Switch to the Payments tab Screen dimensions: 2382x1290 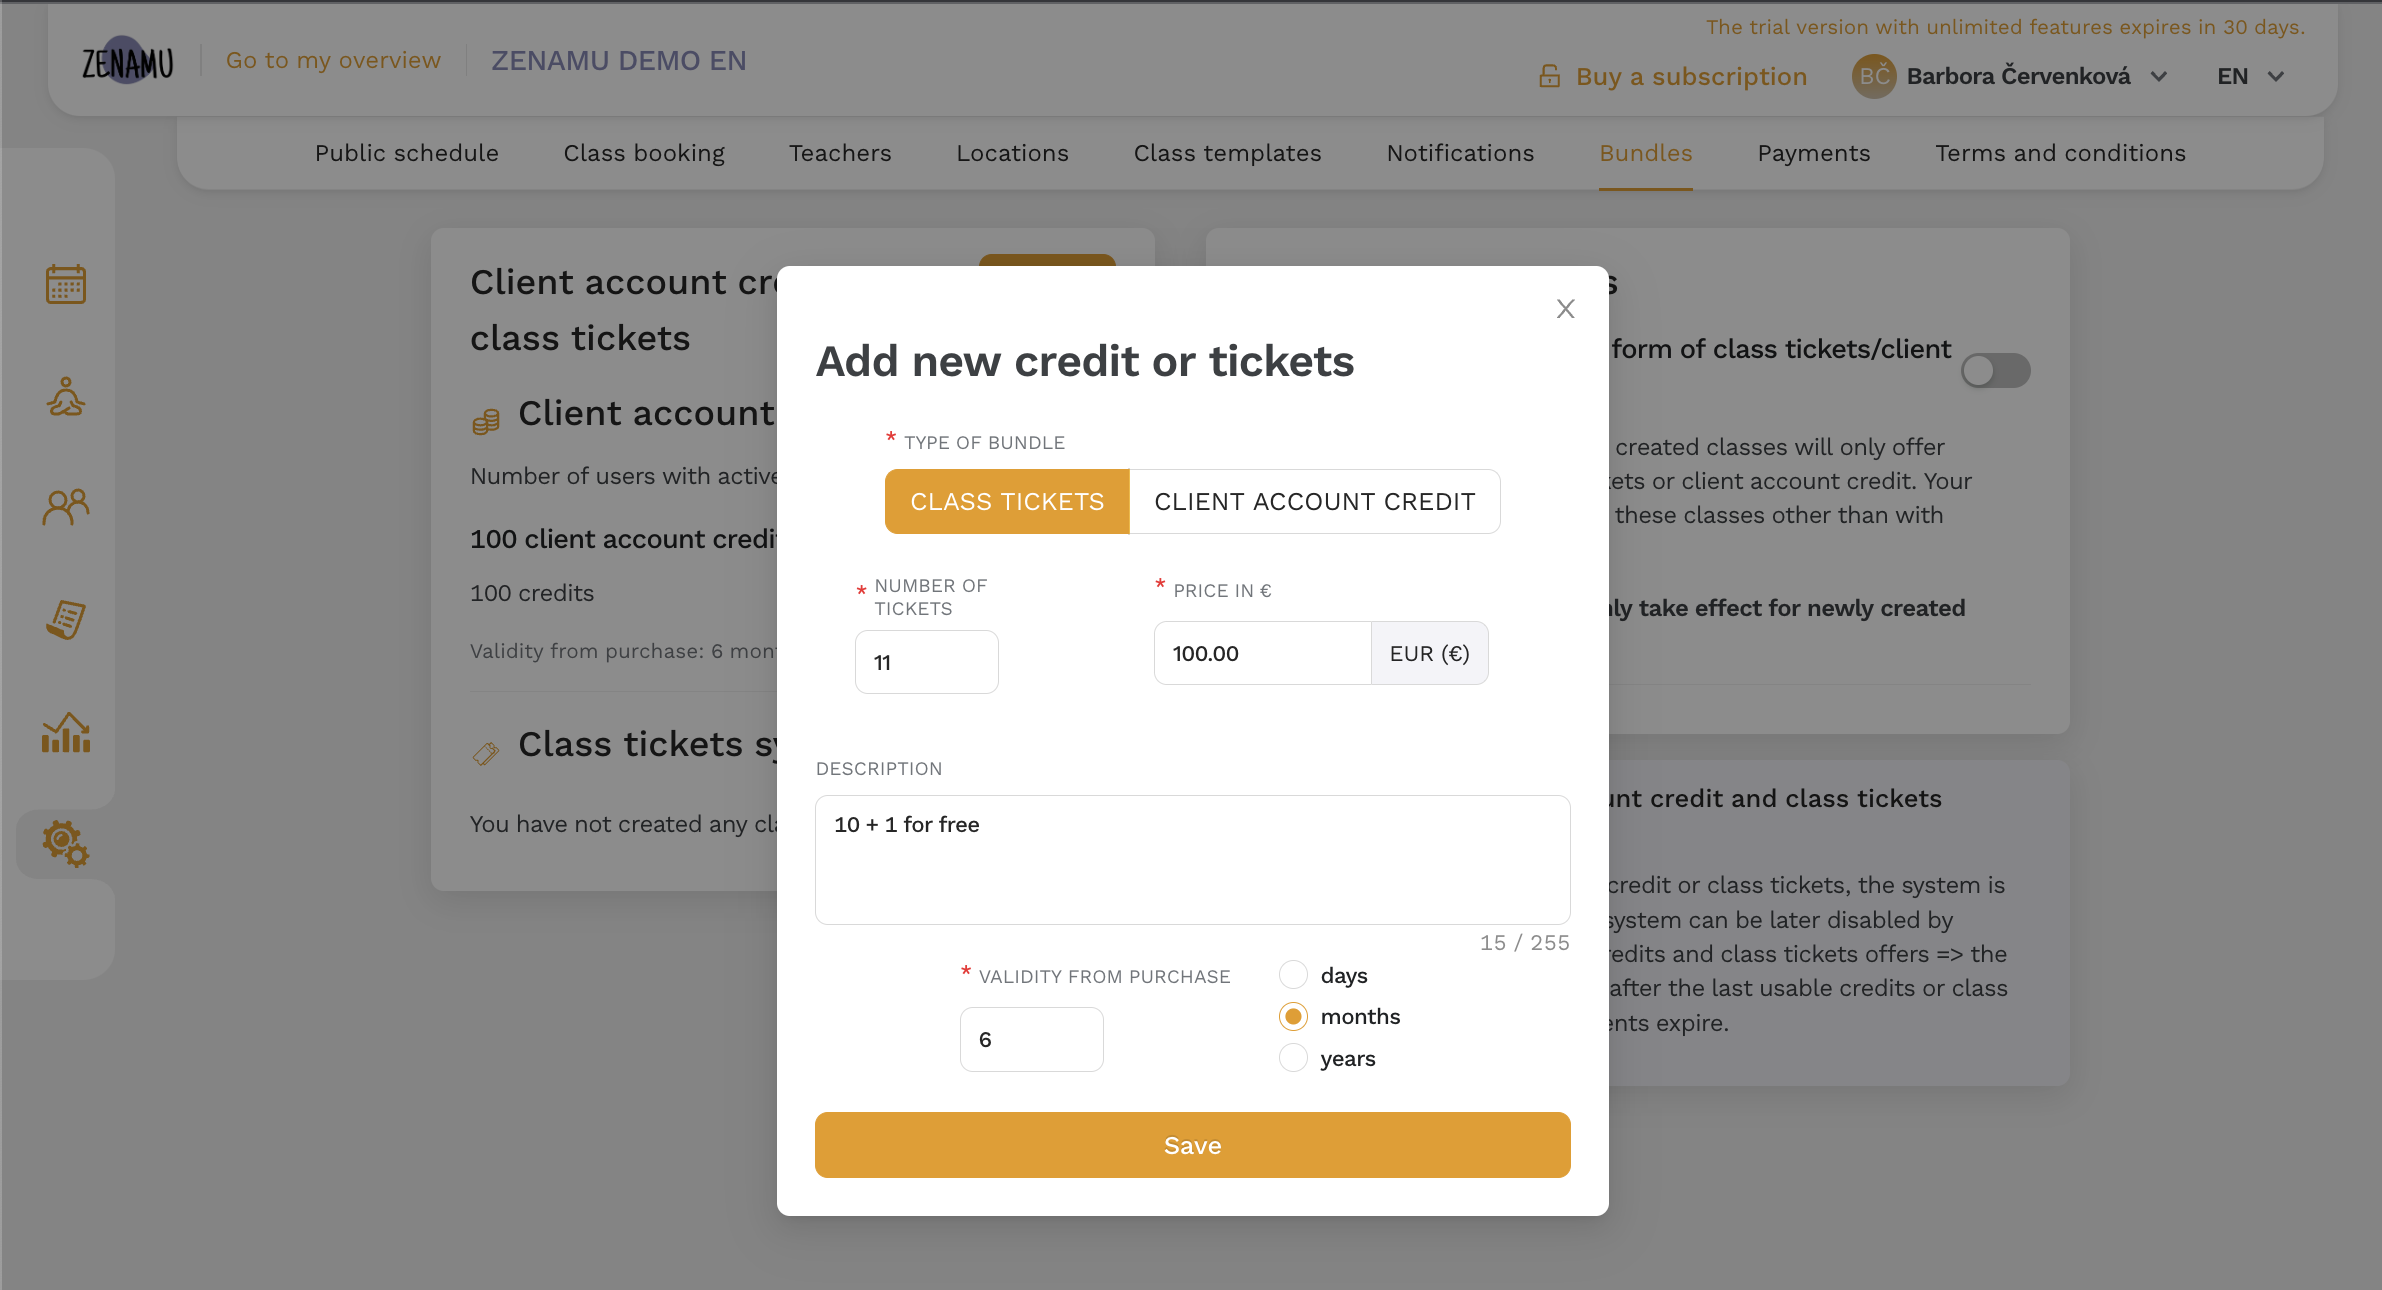pos(1813,153)
